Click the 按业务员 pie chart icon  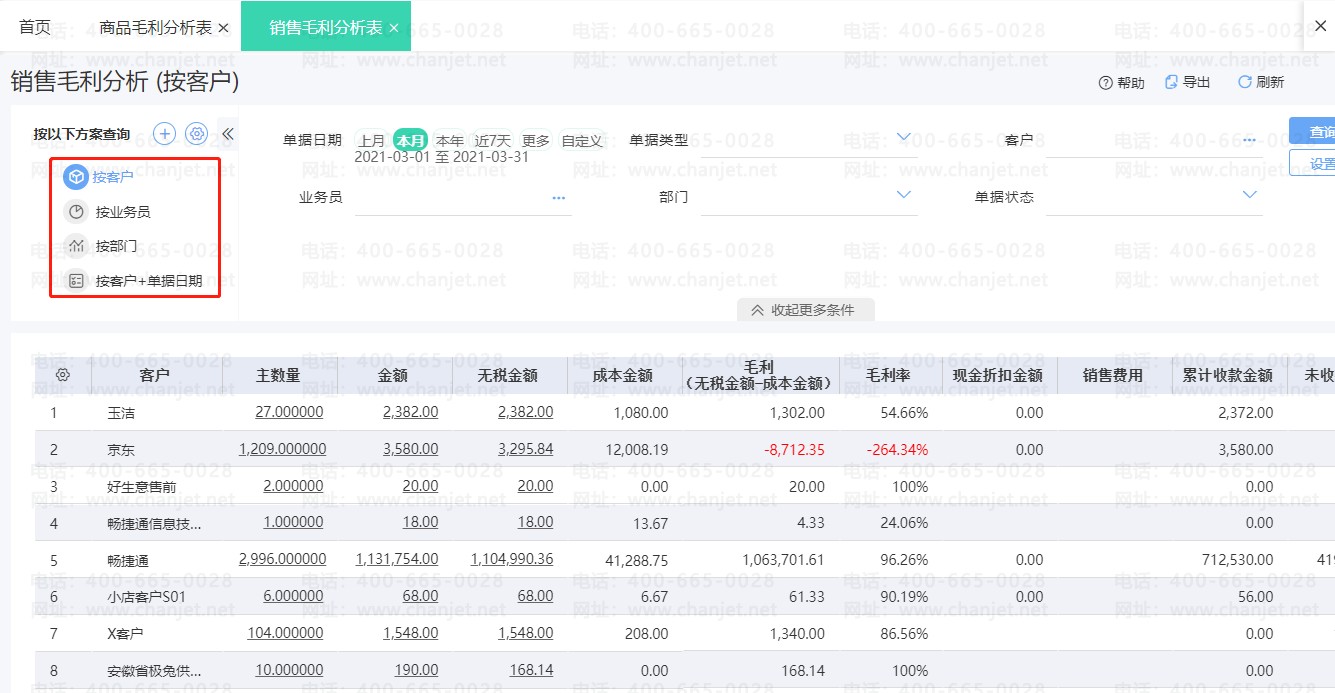(x=76, y=212)
